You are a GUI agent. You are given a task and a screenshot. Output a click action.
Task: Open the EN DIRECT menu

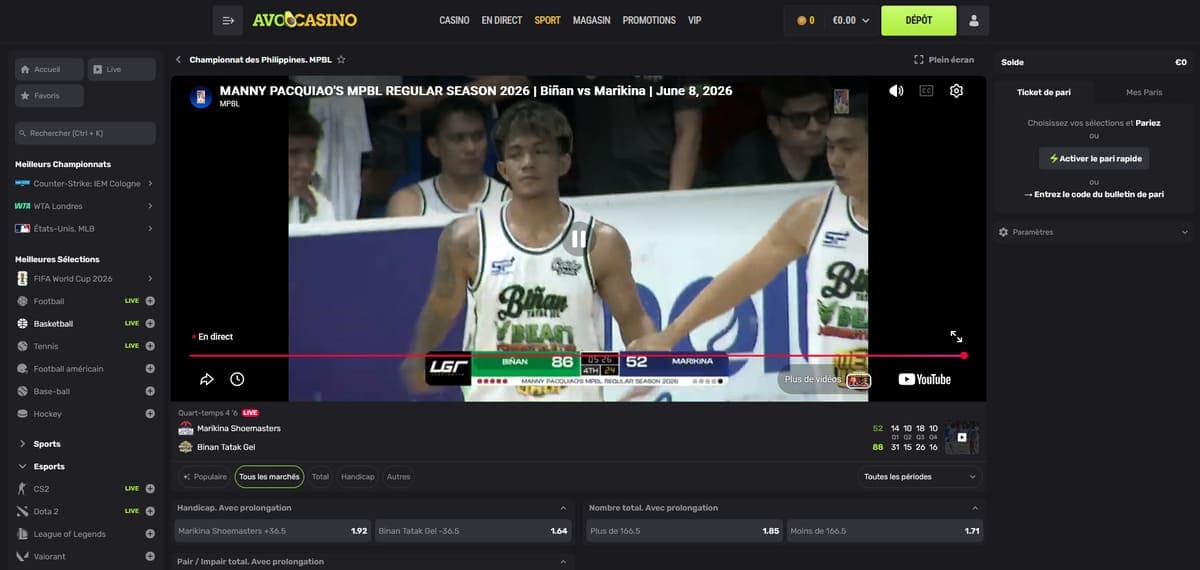[502, 20]
